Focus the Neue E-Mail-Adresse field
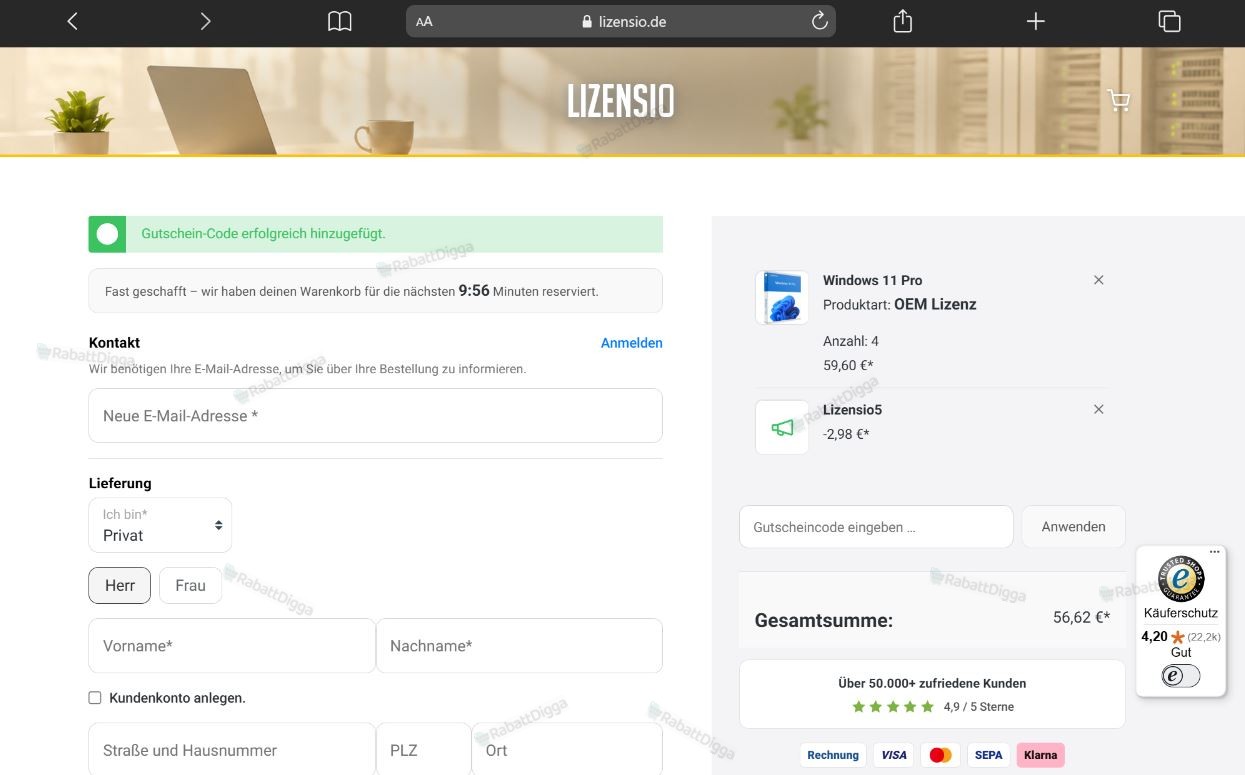The width and height of the screenshot is (1245, 775). point(375,415)
